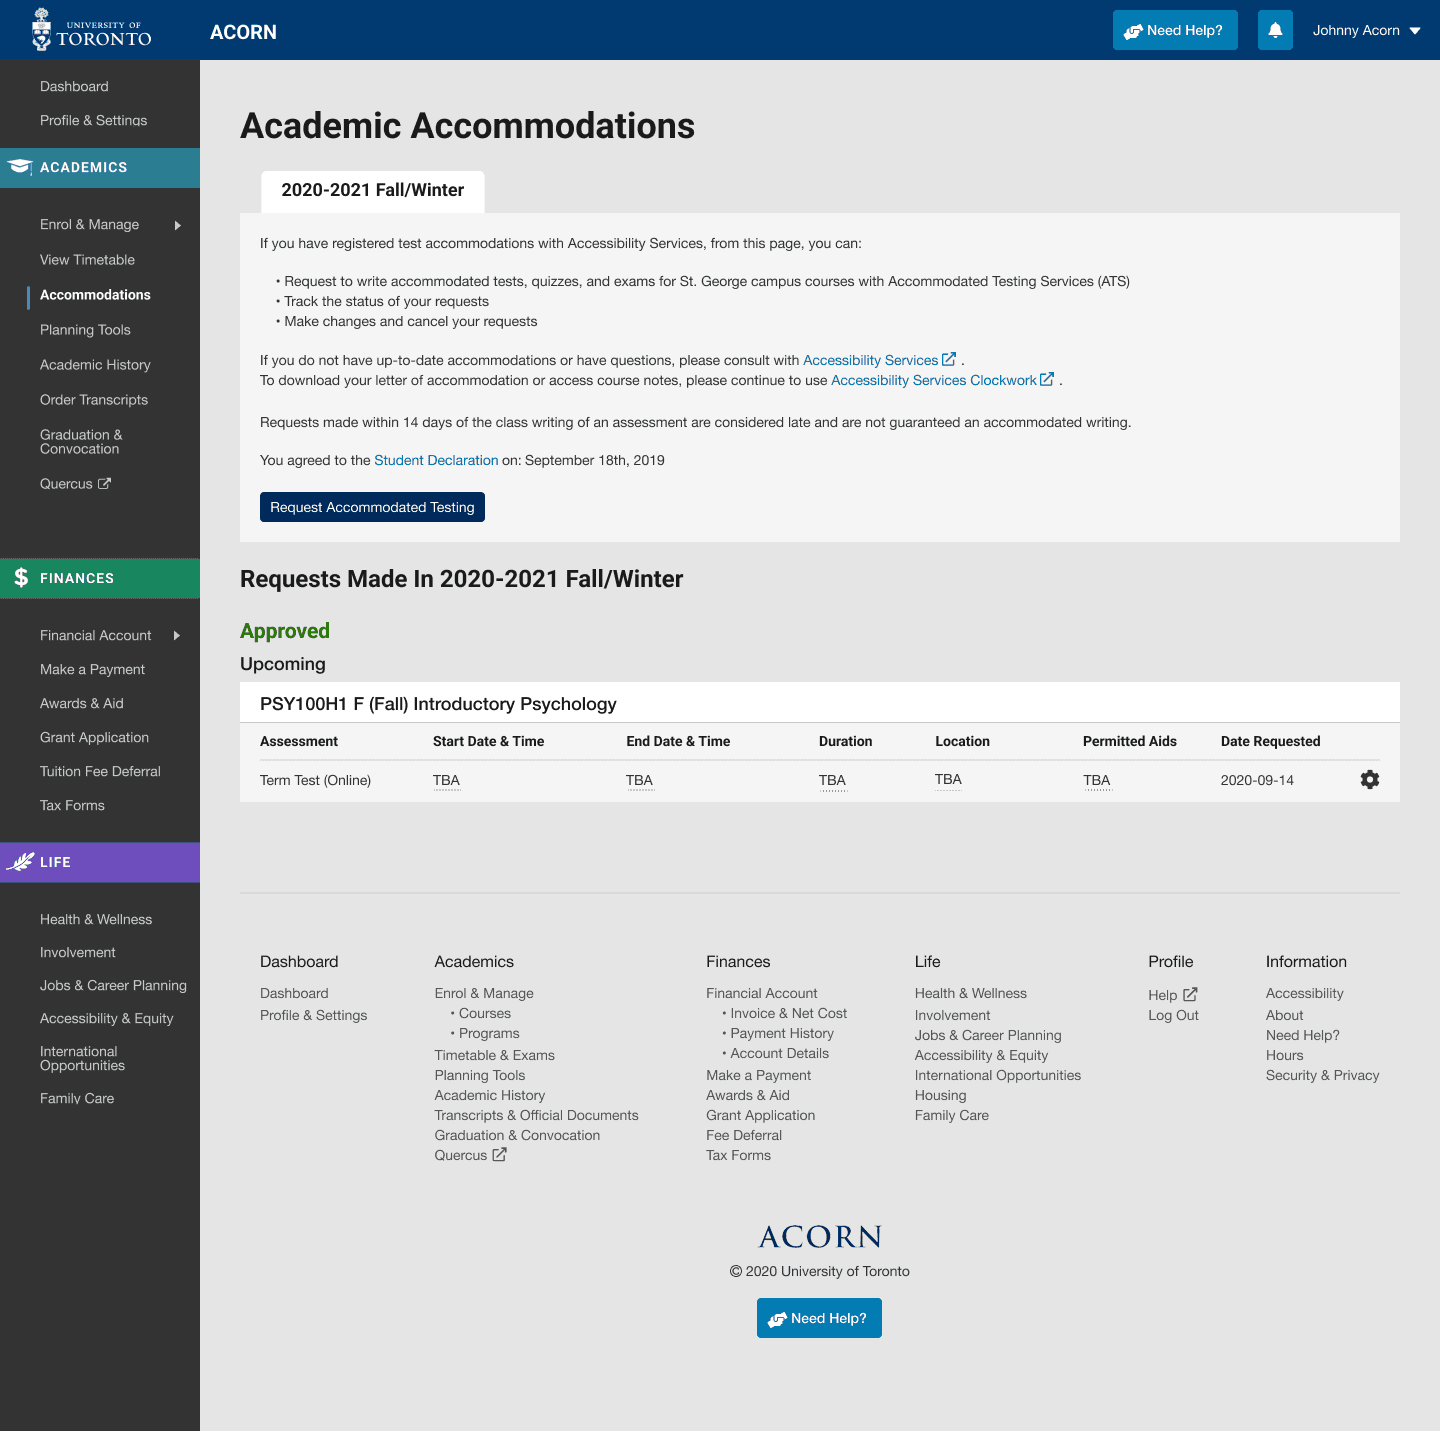The image size is (1440, 1432).
Task: Click footer Invoice & Net Cost link
Action: click(x=788, y=1014)
